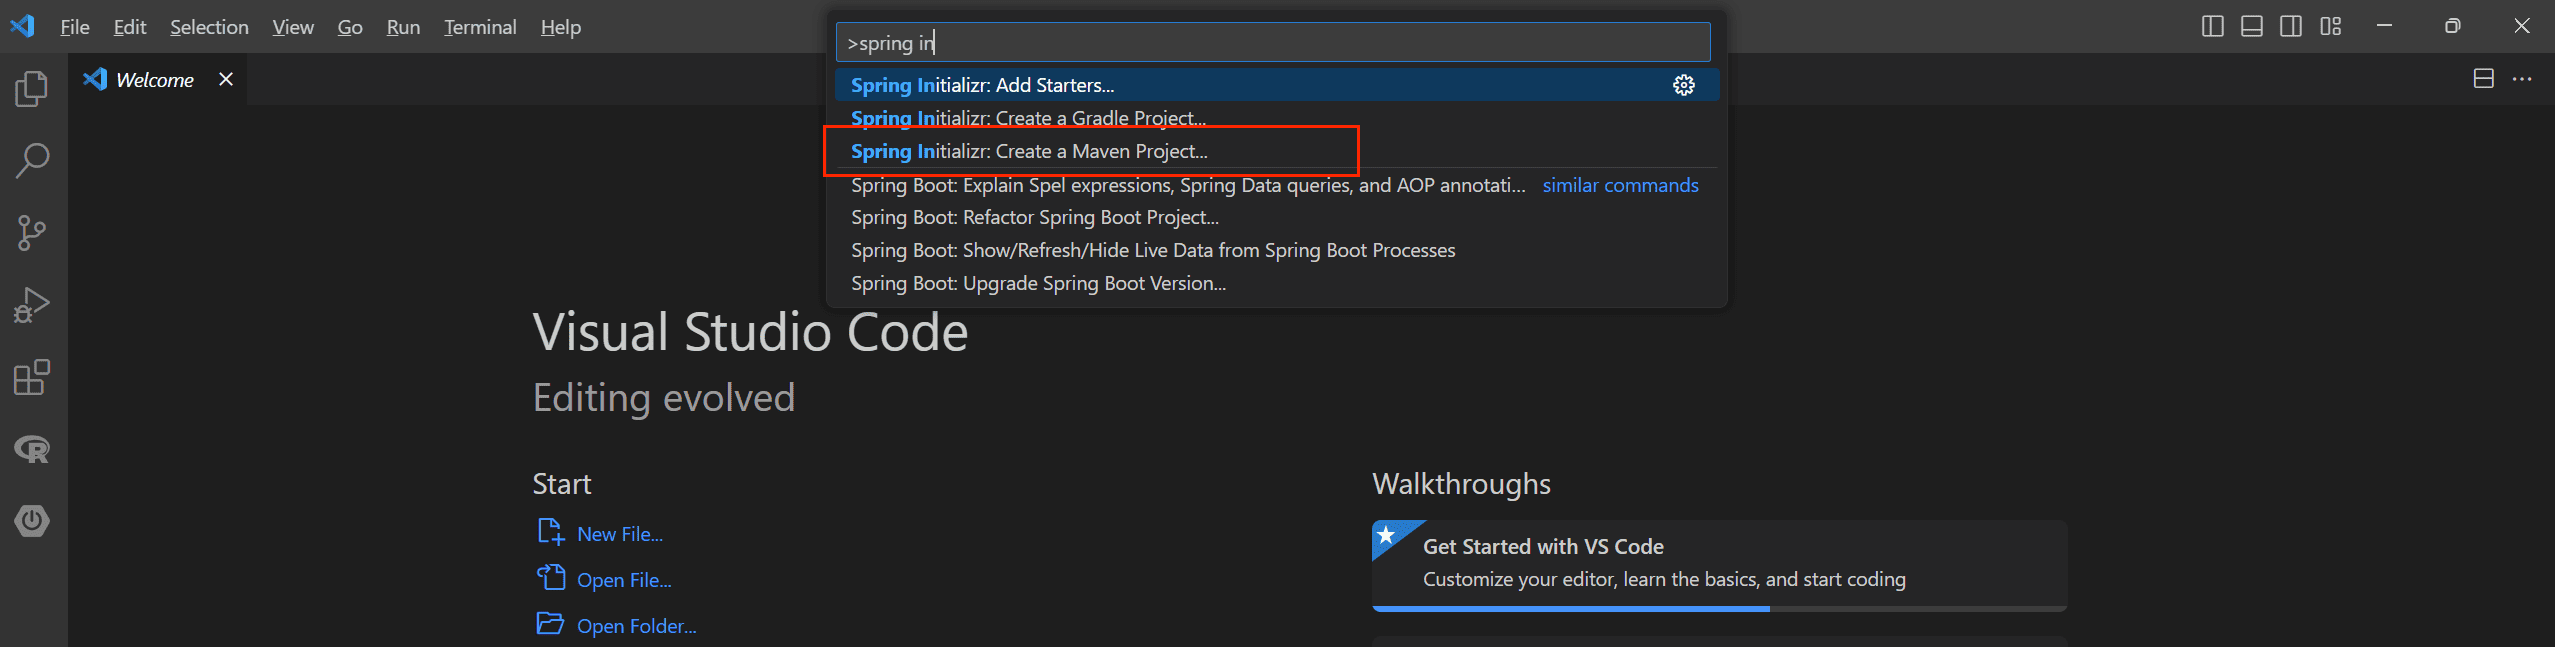Screen dimensions: 2555x647
Task: Click the Open Folder link
Action: (x=636, y=626)
